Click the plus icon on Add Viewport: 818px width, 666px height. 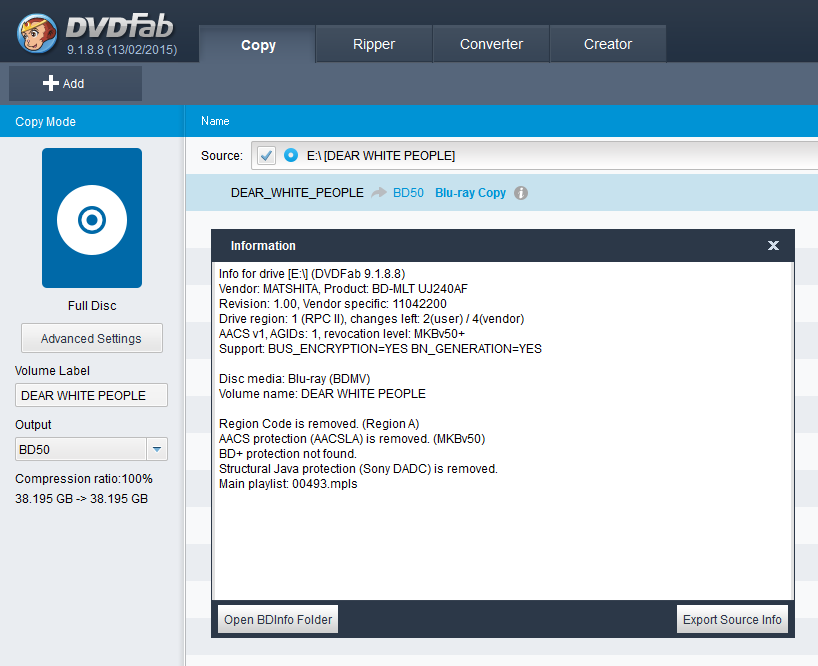point(51,83)
